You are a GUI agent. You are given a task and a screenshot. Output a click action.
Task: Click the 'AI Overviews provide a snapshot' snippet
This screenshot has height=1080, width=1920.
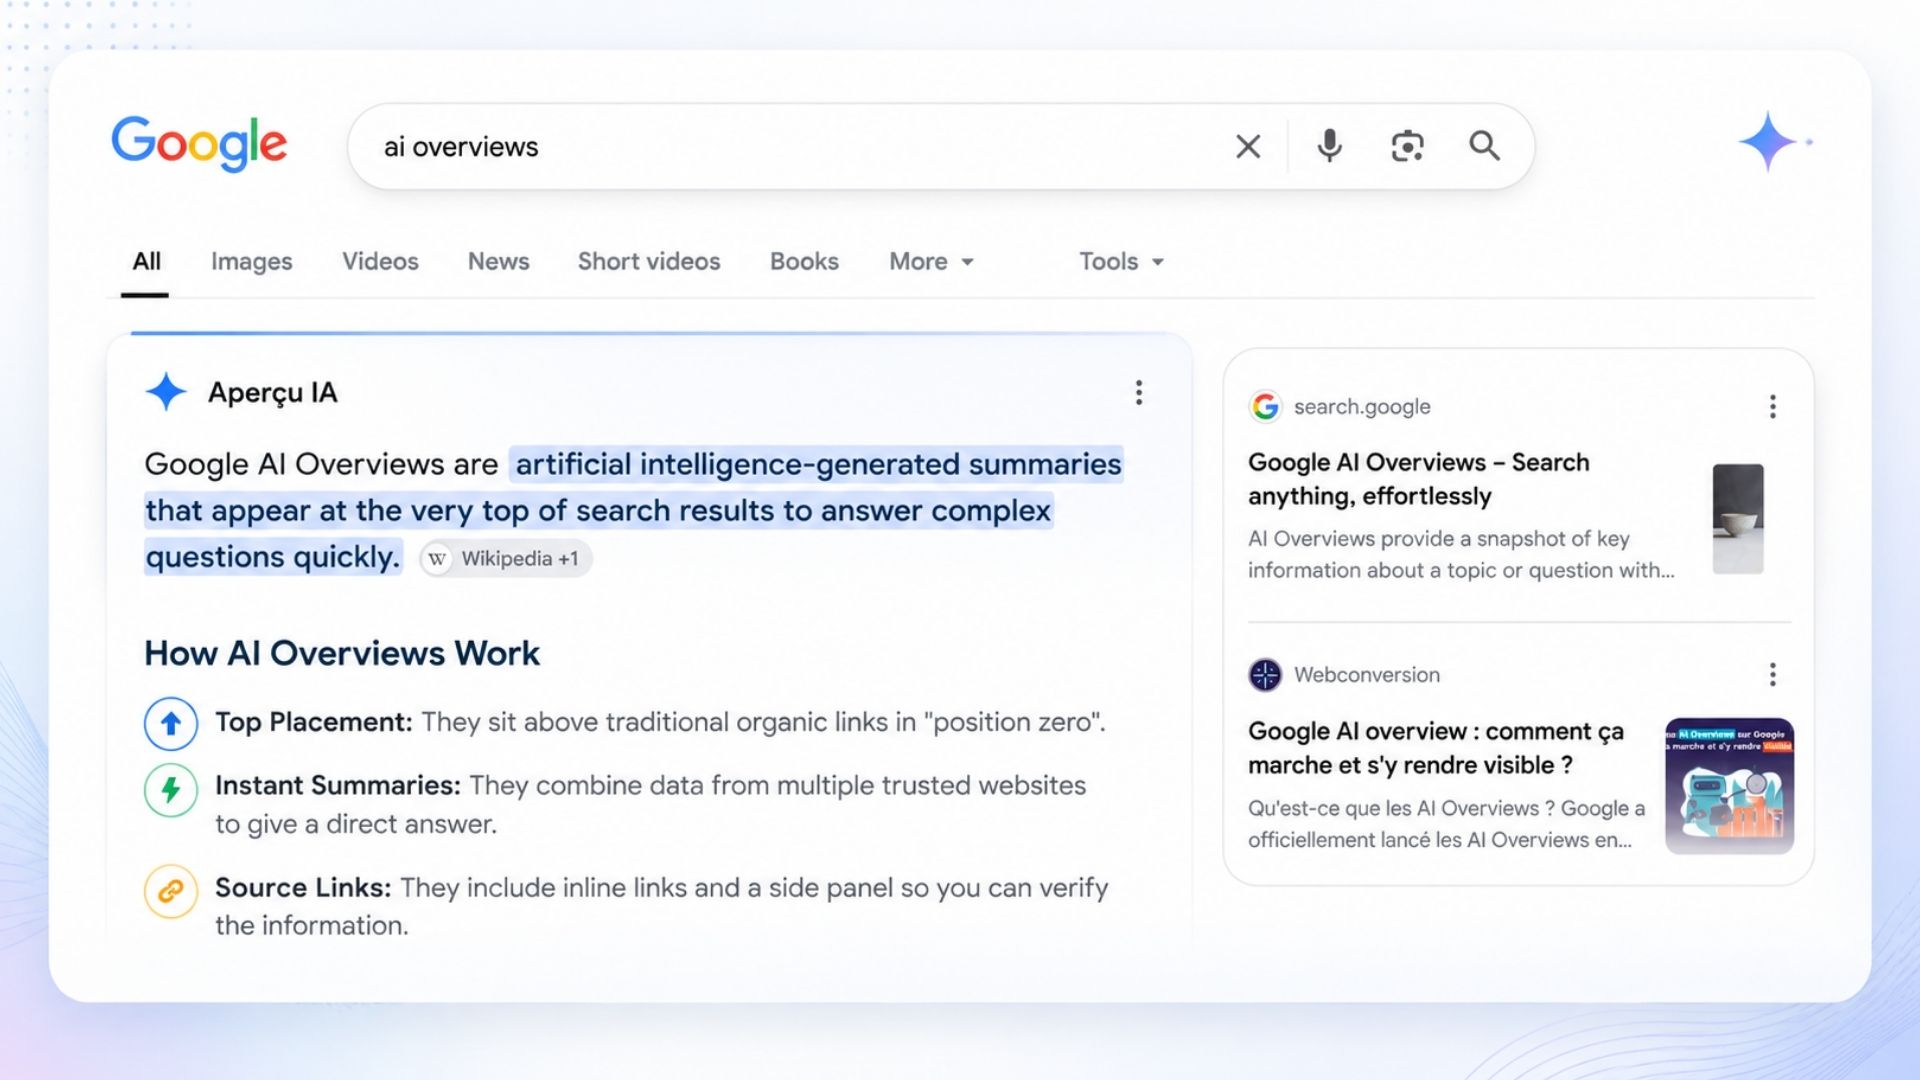1460,554
